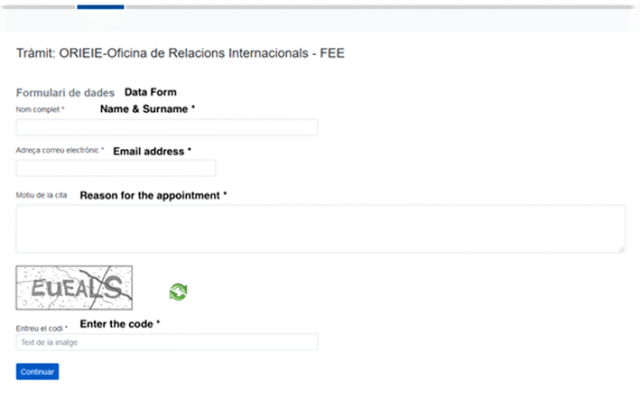
Task: Click the Continuar button
Action: tap(37, 371)
